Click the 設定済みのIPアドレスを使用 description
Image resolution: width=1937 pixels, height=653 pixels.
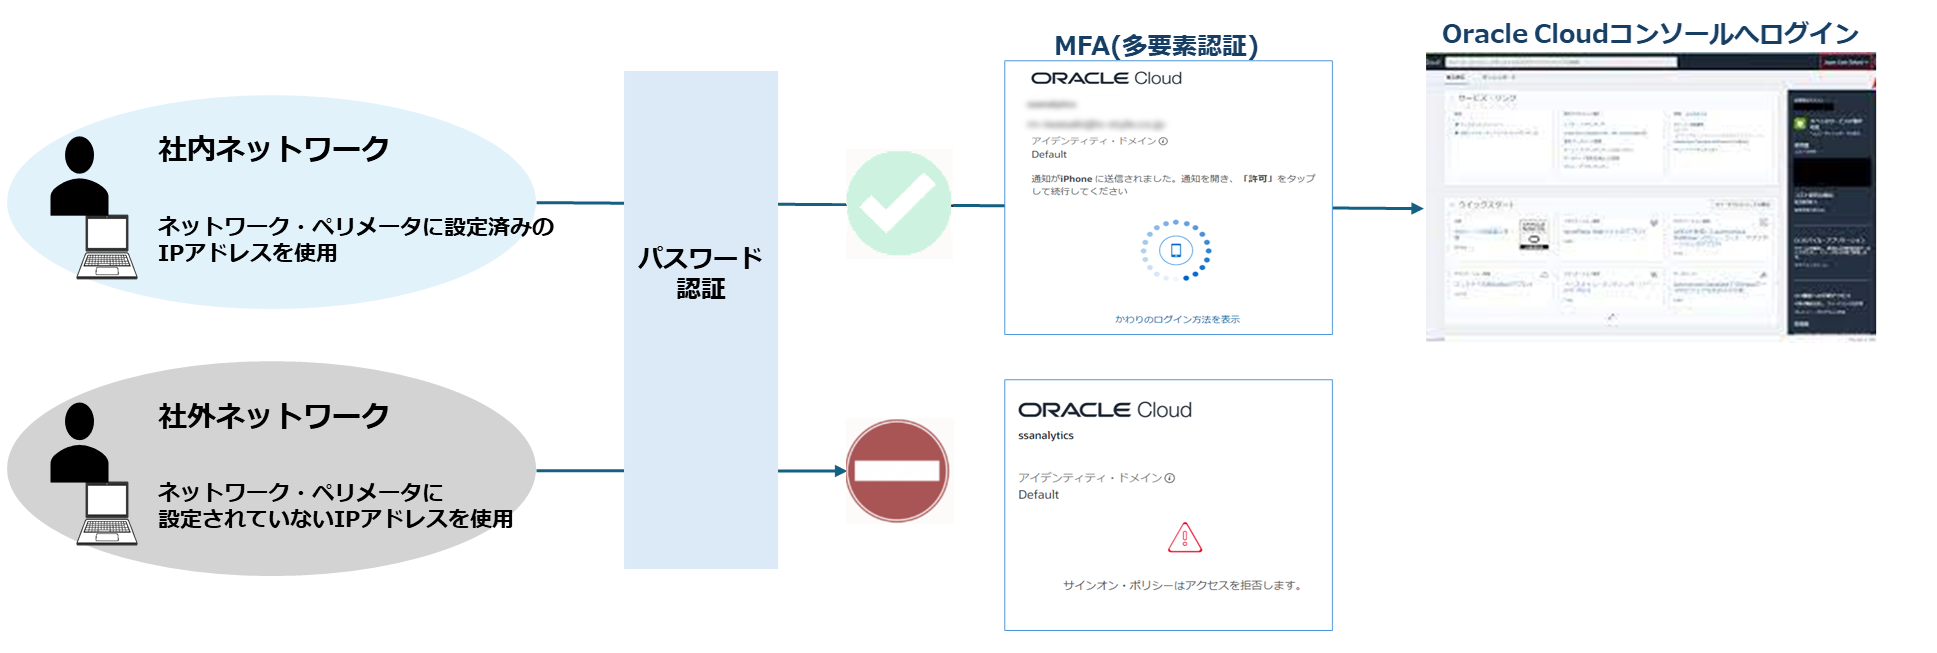click(356, 240)
